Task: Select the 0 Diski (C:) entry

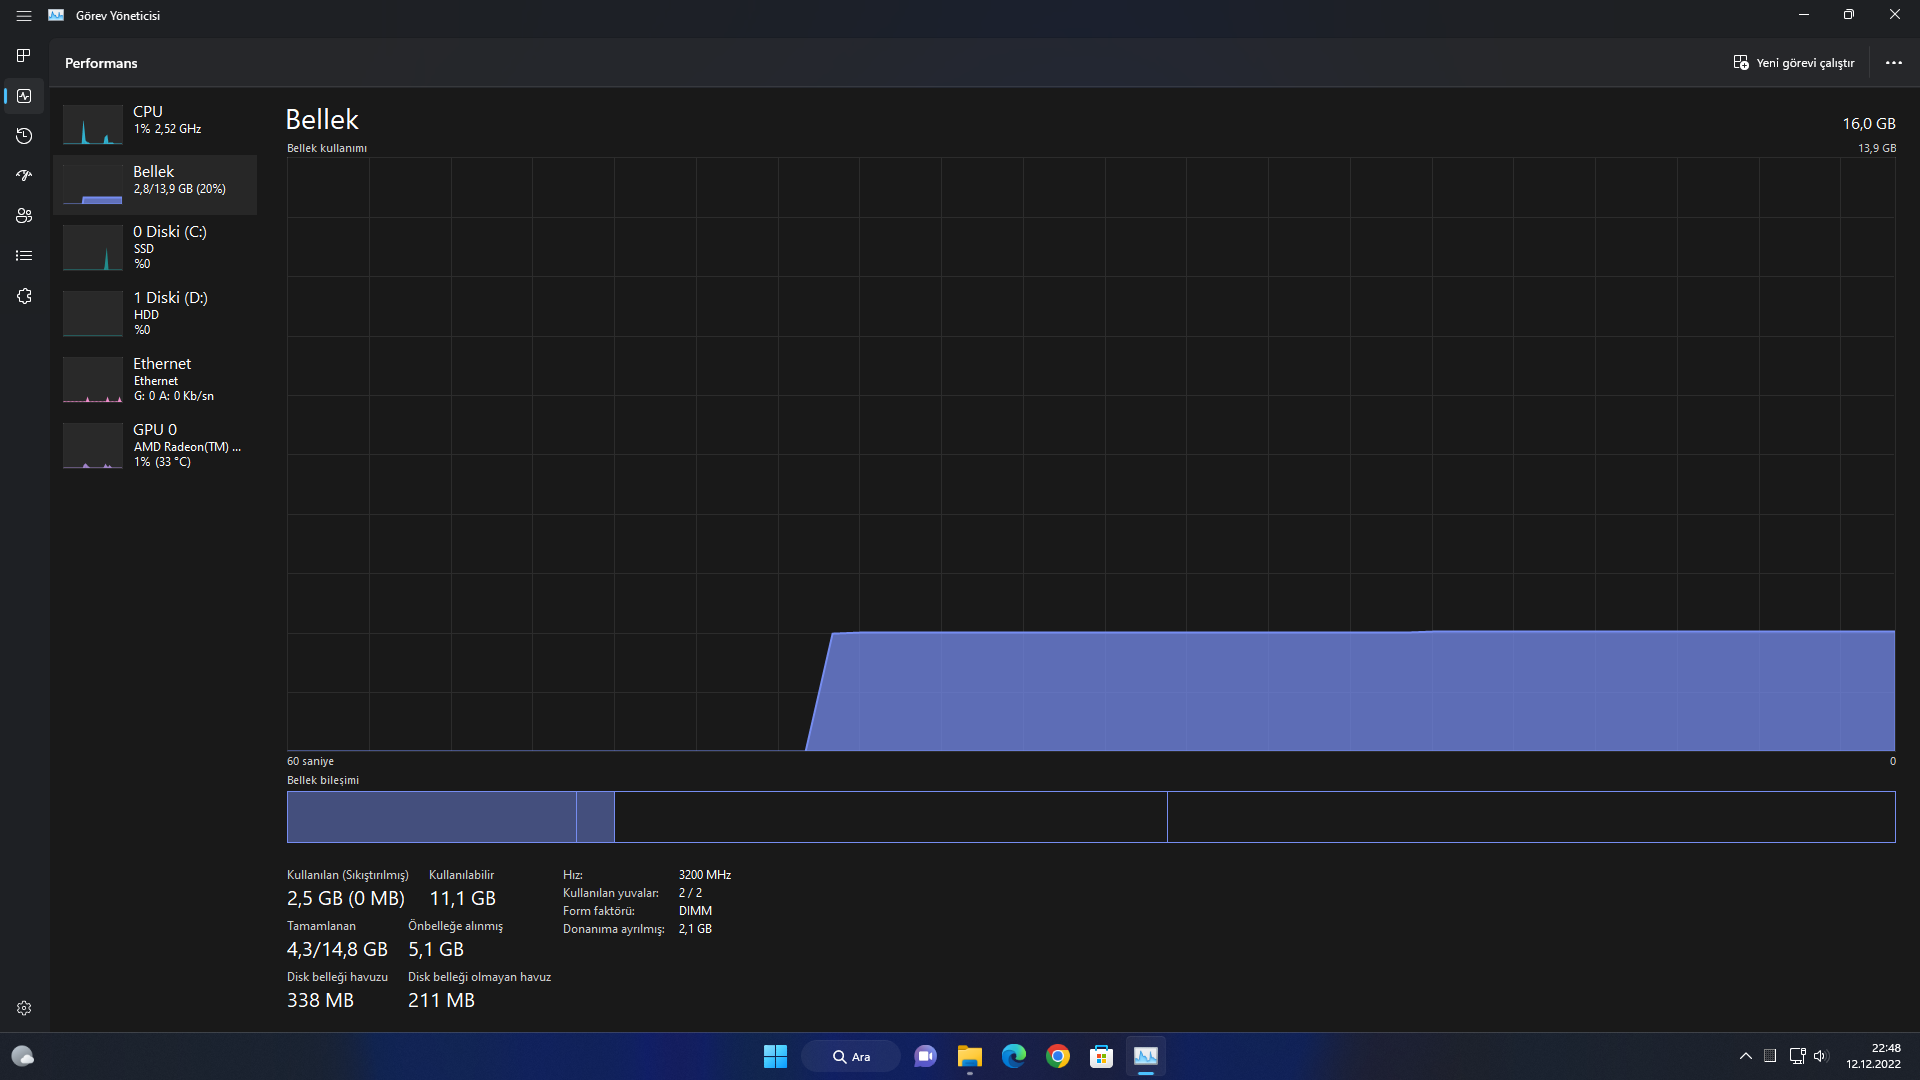Action: (x=155, y=247)
